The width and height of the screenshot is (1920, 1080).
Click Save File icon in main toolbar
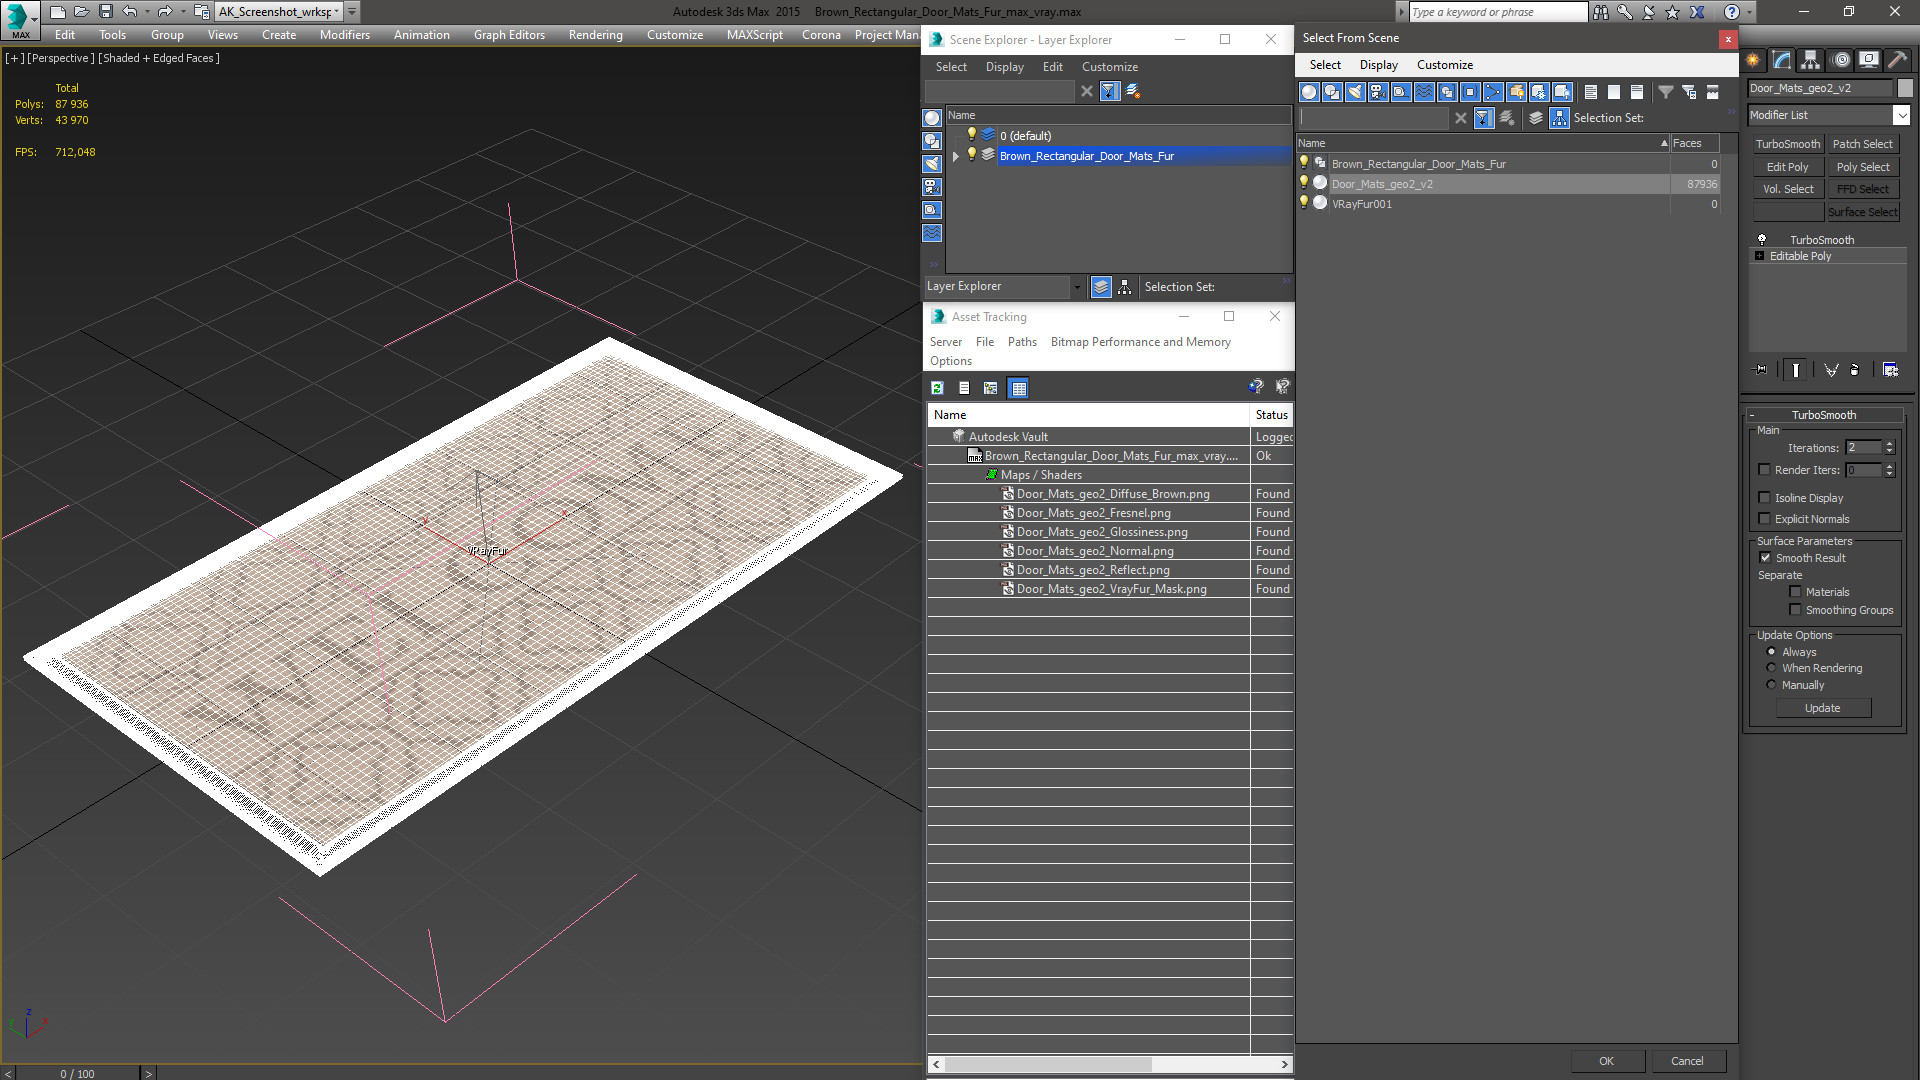[x=105, y=12]
